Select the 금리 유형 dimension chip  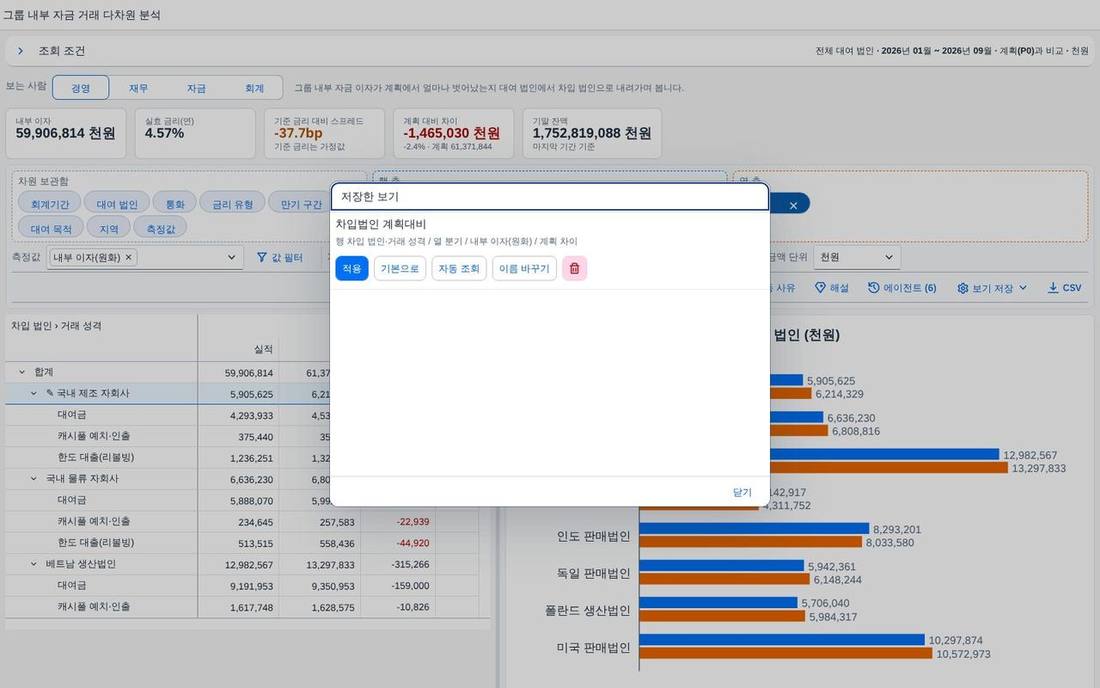pyautogui.click(x=232, y=204)
